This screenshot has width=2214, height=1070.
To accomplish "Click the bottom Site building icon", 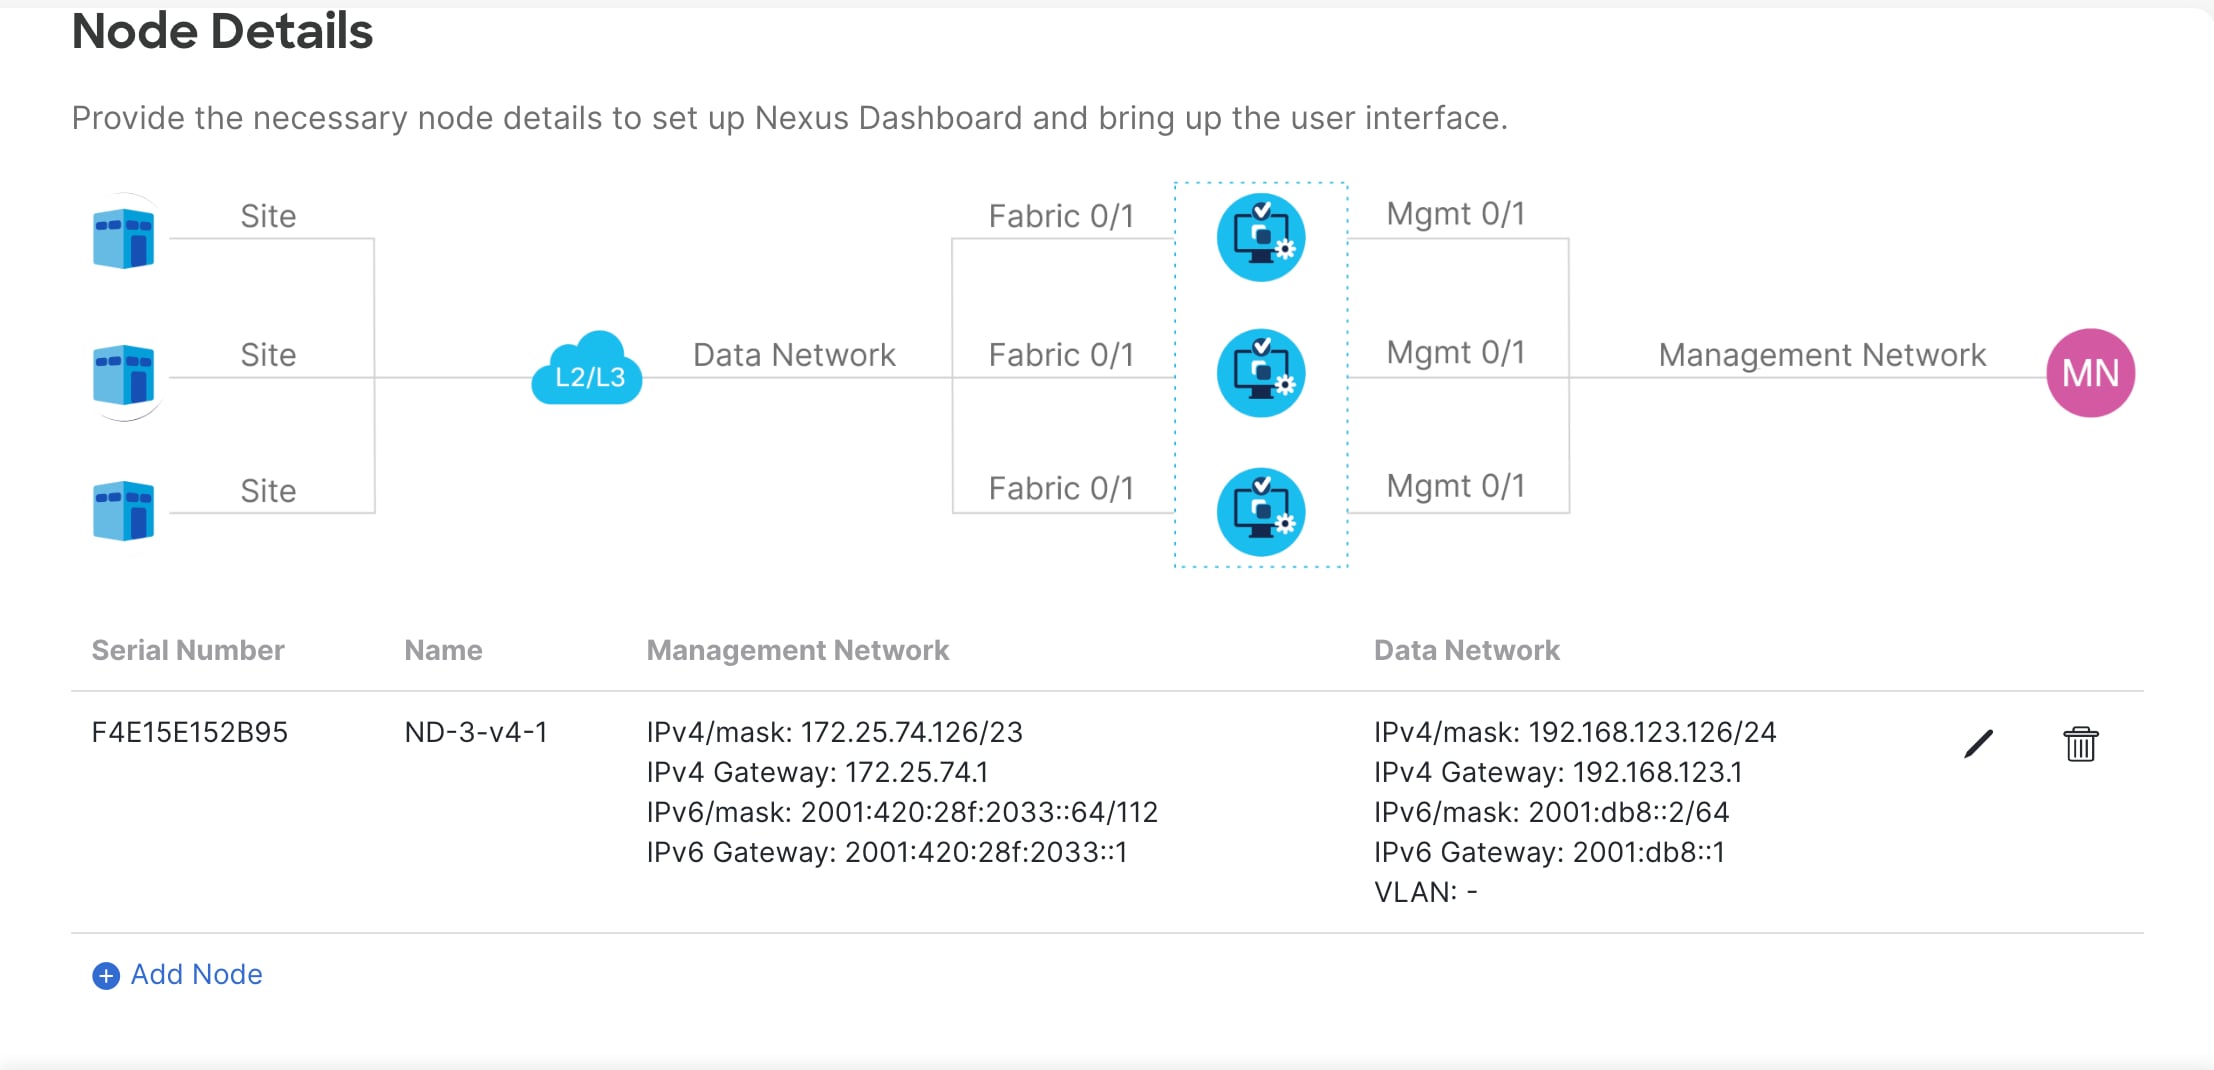I will [x=124, y=511].
